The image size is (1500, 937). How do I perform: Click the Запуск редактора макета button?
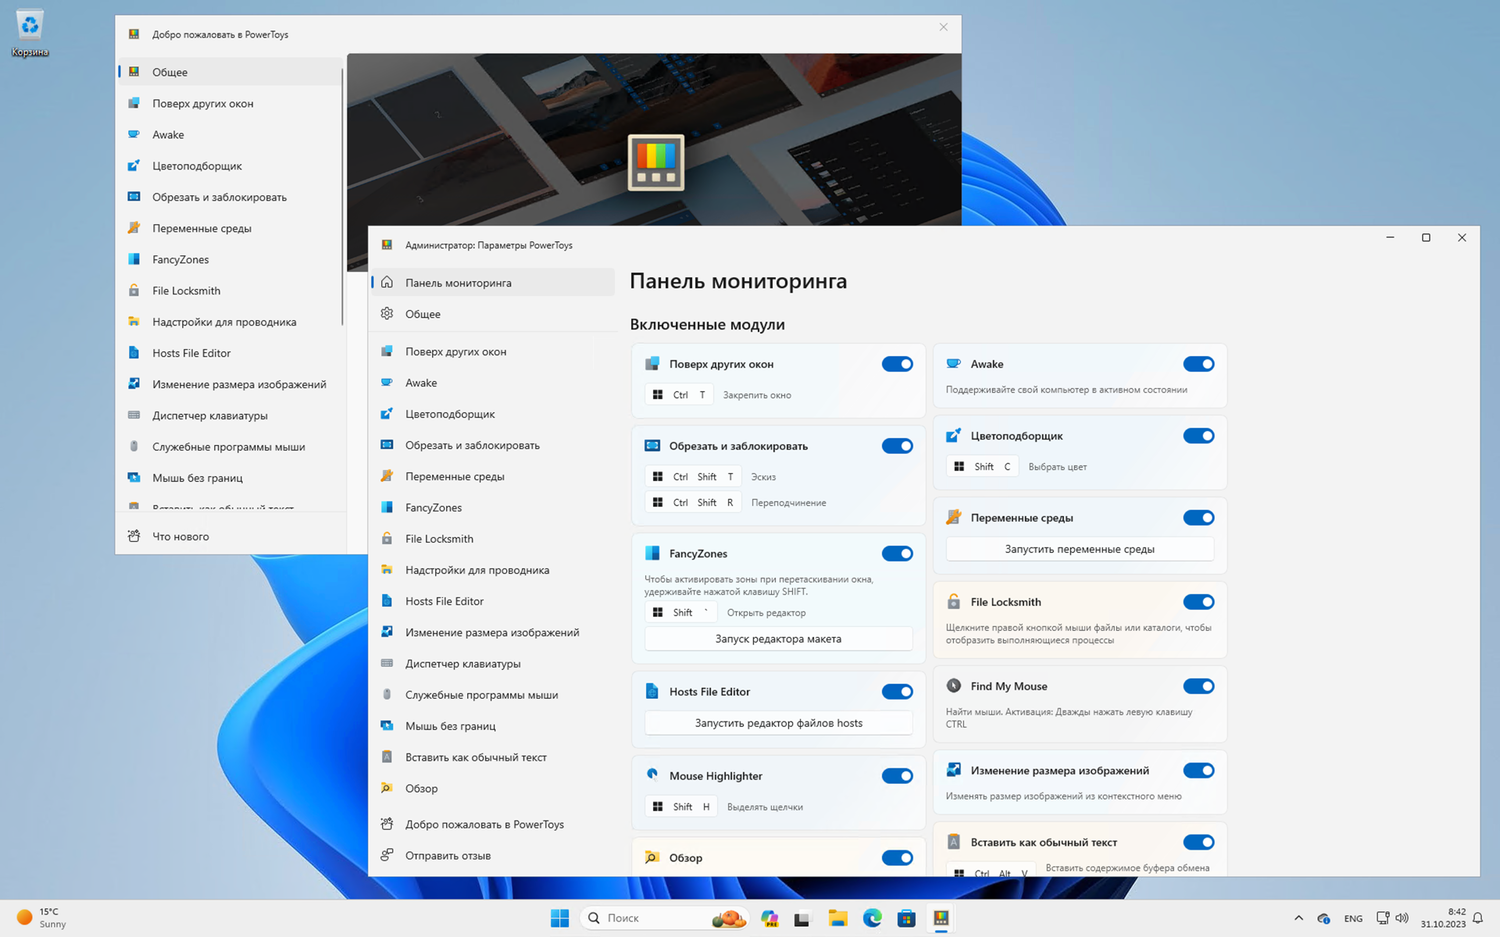(778, 639)
